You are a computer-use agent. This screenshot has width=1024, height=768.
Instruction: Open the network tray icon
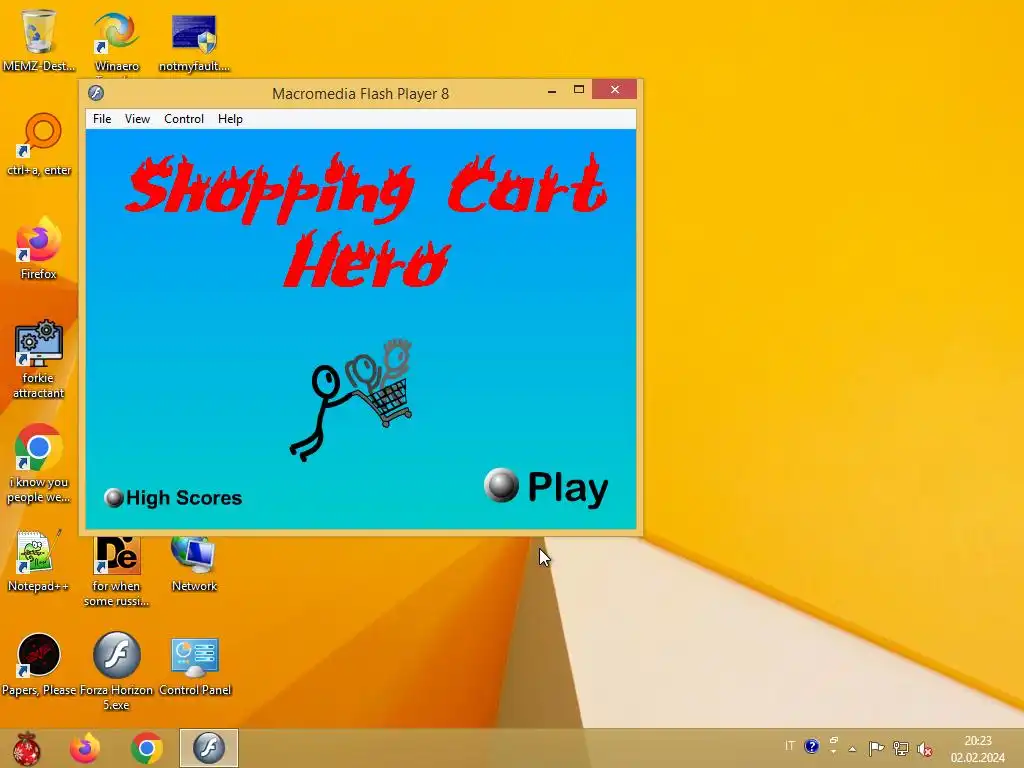pyautogui.click(x=901, y=748)
